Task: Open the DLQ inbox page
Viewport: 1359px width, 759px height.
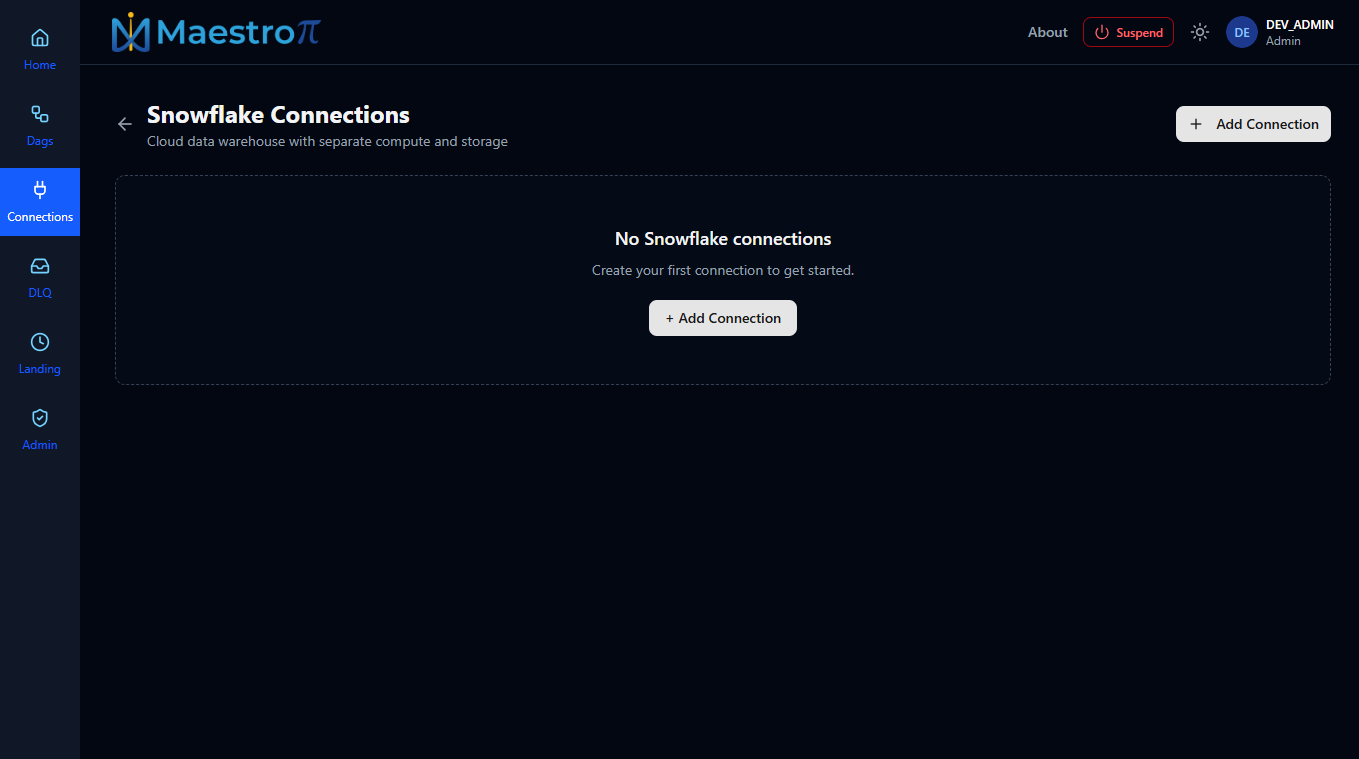Action: [40, 278]
